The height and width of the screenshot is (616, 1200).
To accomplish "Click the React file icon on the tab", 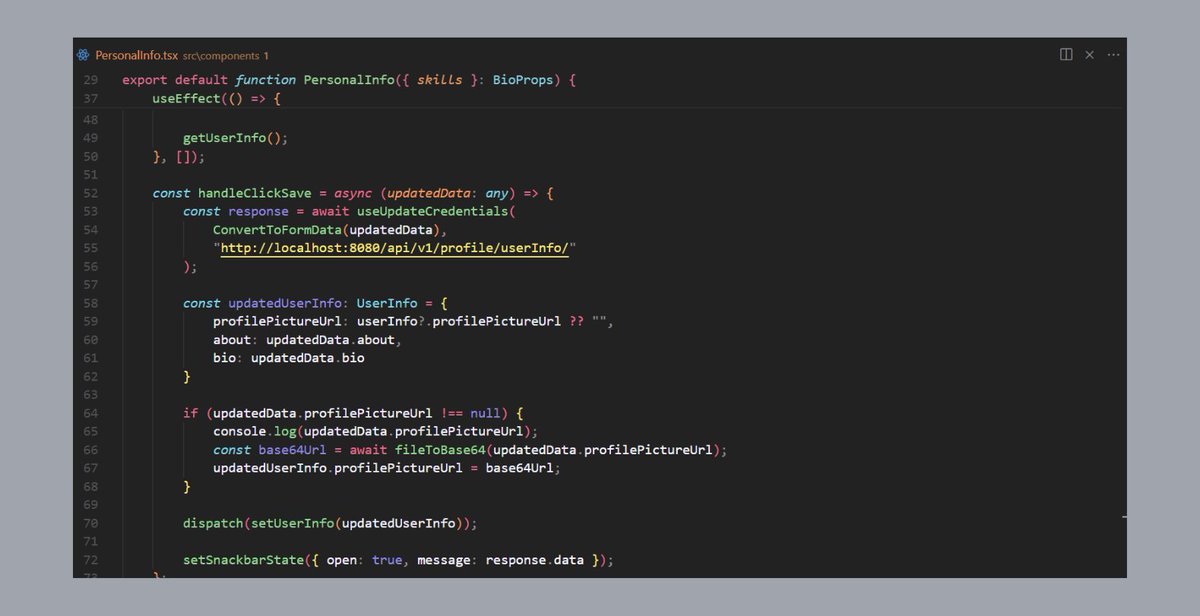I will tap(84, 55).
